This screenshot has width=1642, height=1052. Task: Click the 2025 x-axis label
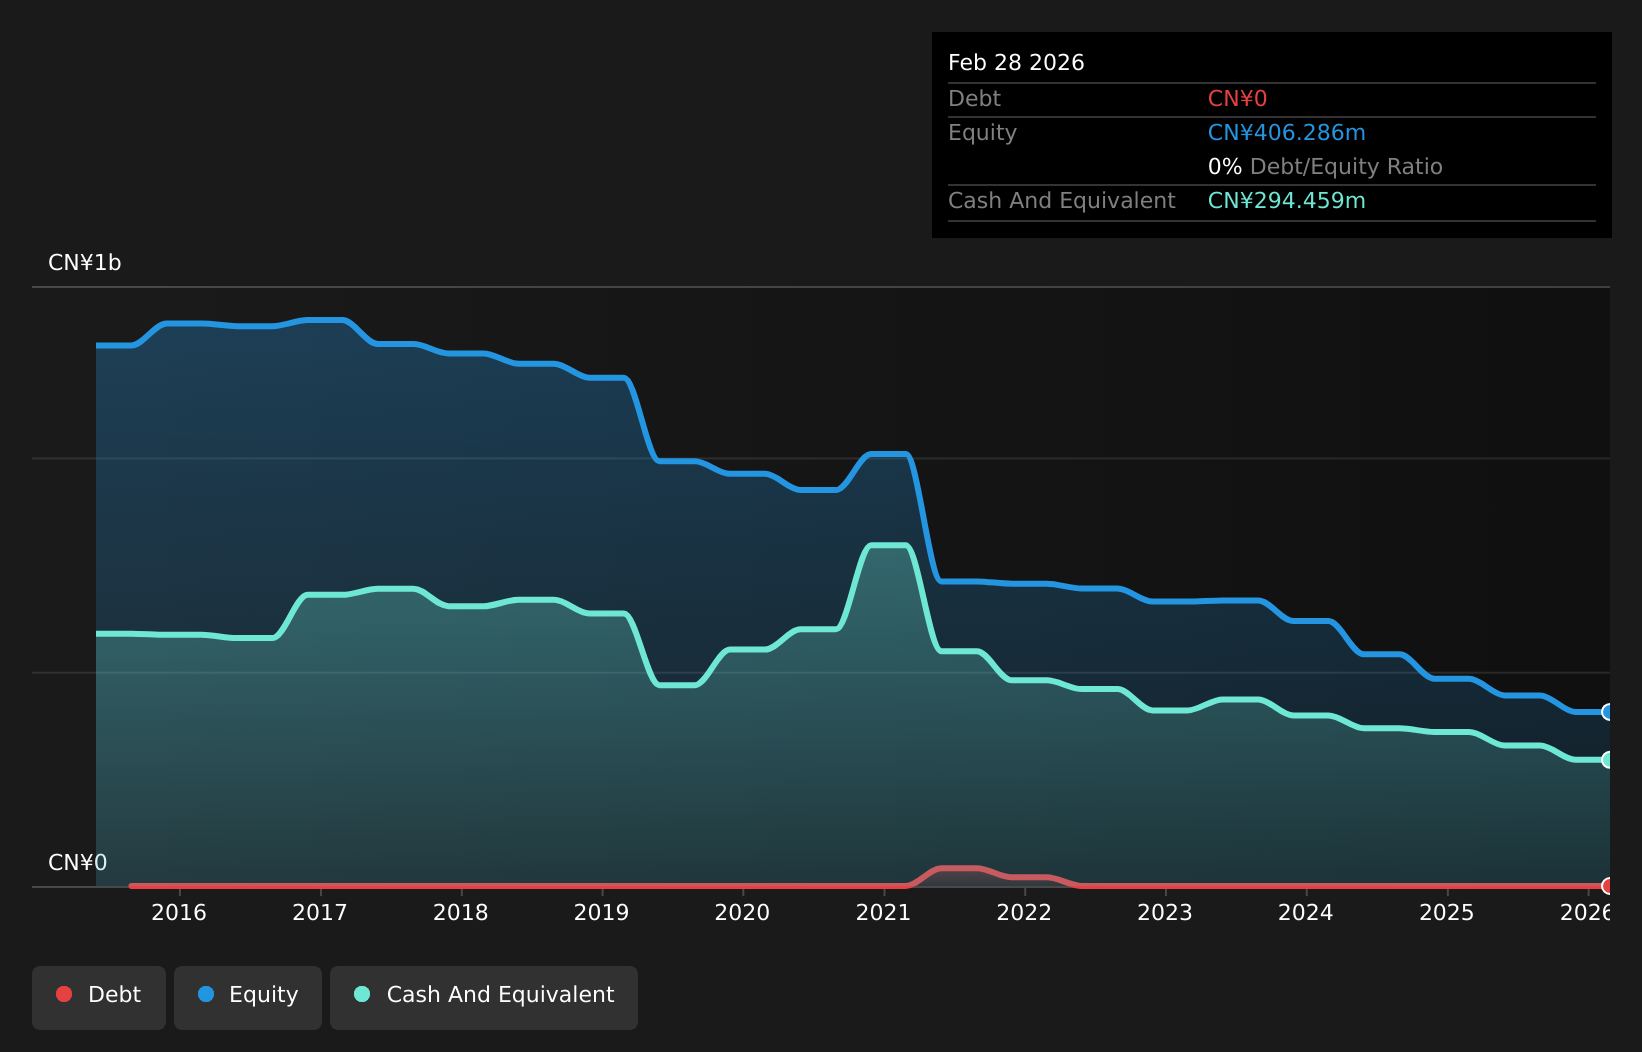[x=1447, y=913]
